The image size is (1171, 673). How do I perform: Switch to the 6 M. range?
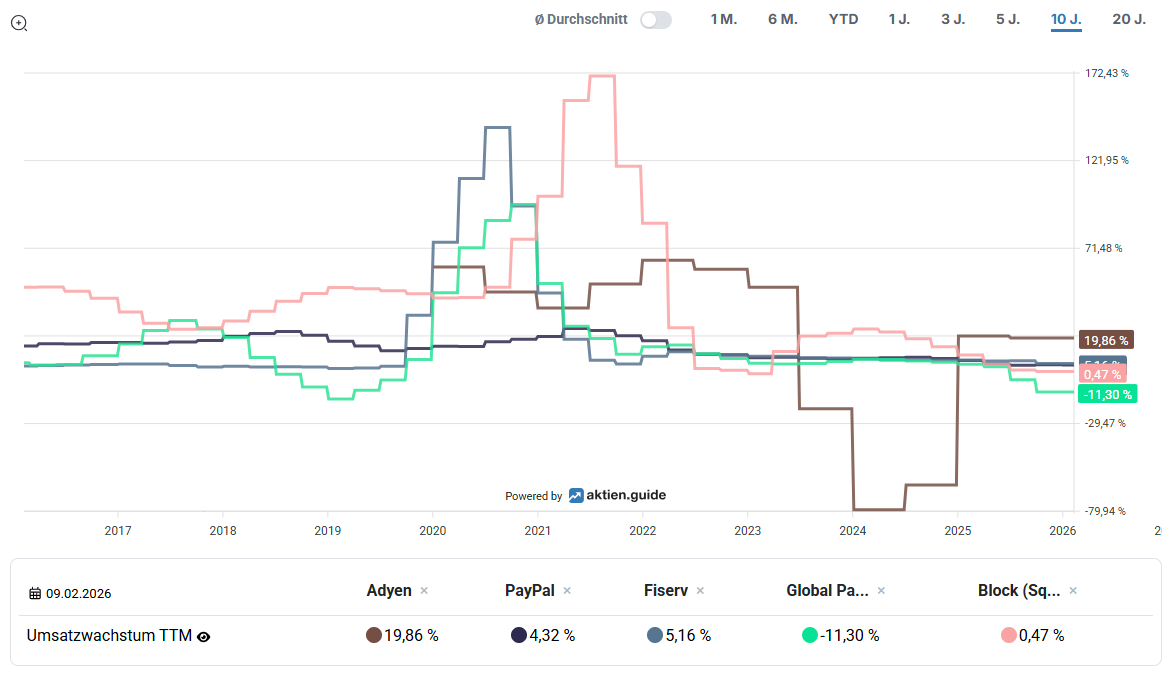783,19
